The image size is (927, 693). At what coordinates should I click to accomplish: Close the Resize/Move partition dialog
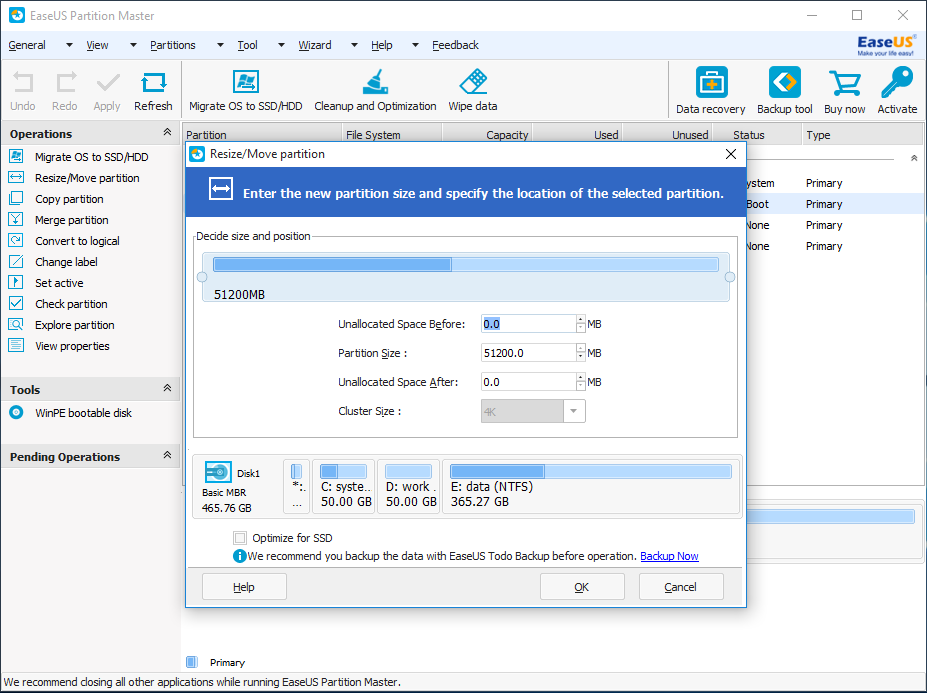point(731,154)
